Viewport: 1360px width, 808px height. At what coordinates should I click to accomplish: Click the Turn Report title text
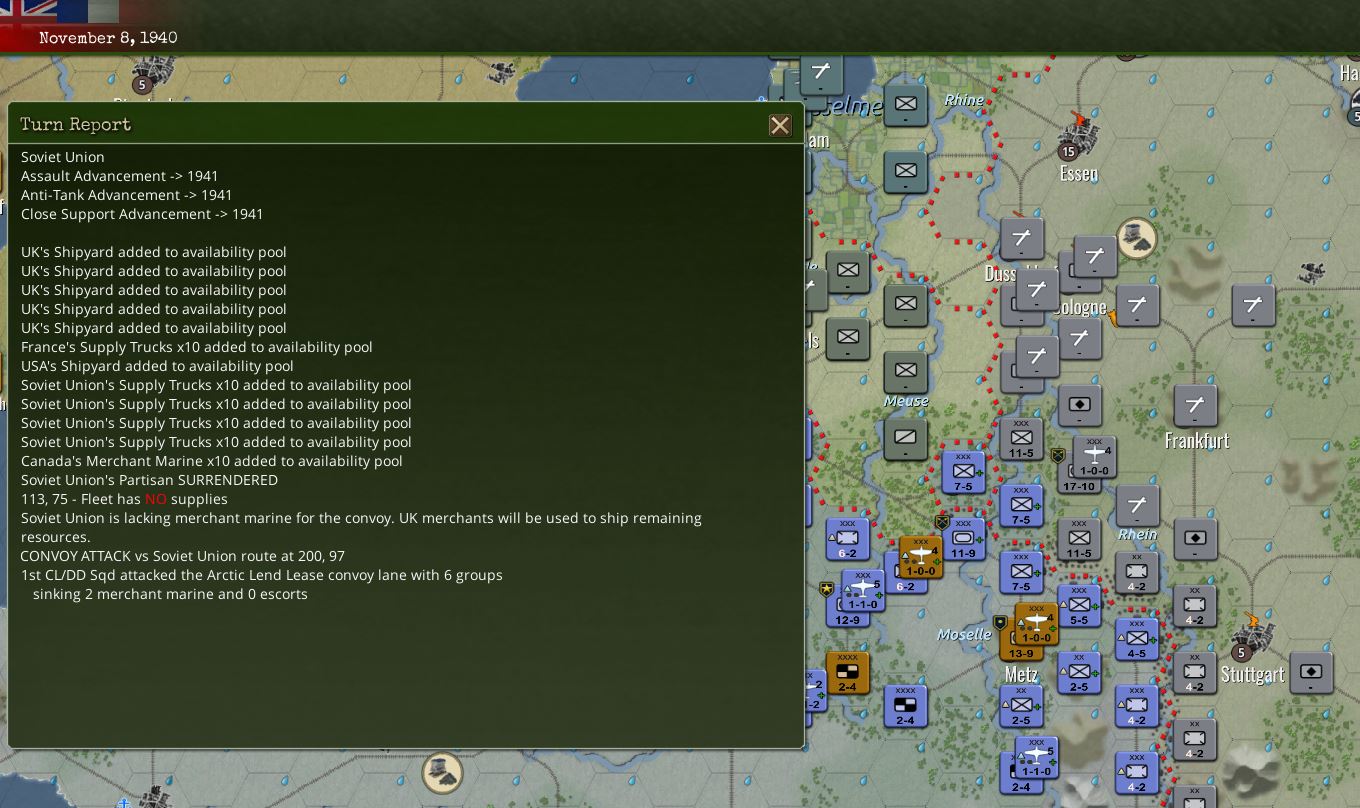coord(76,125)
